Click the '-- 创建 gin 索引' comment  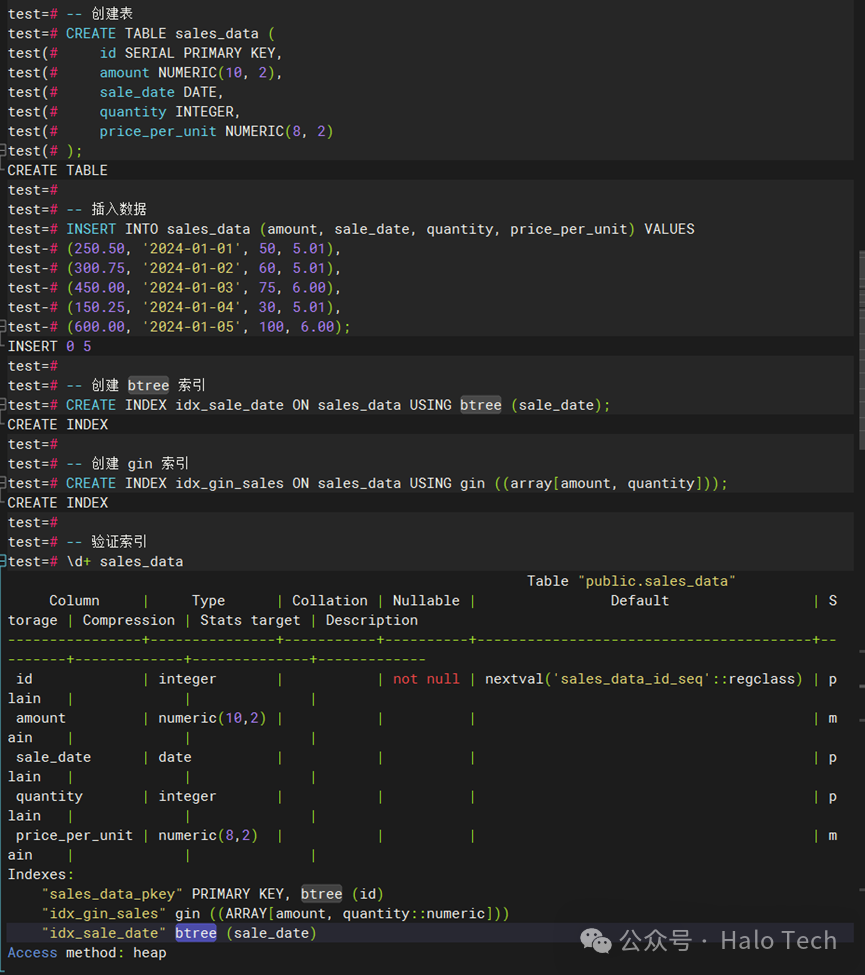click(127, 464)
